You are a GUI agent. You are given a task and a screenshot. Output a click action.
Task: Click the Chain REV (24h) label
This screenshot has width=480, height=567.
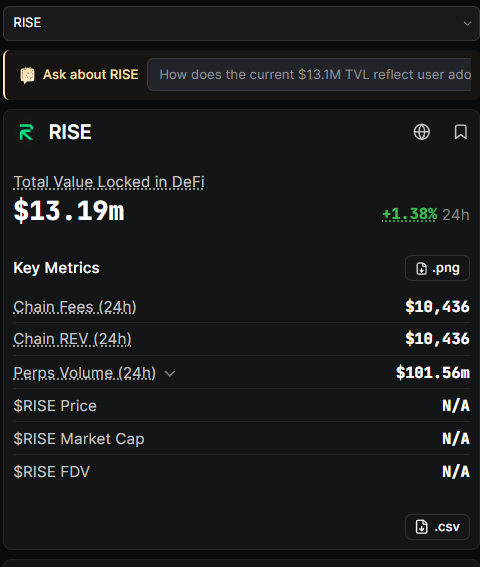[72, 339]
